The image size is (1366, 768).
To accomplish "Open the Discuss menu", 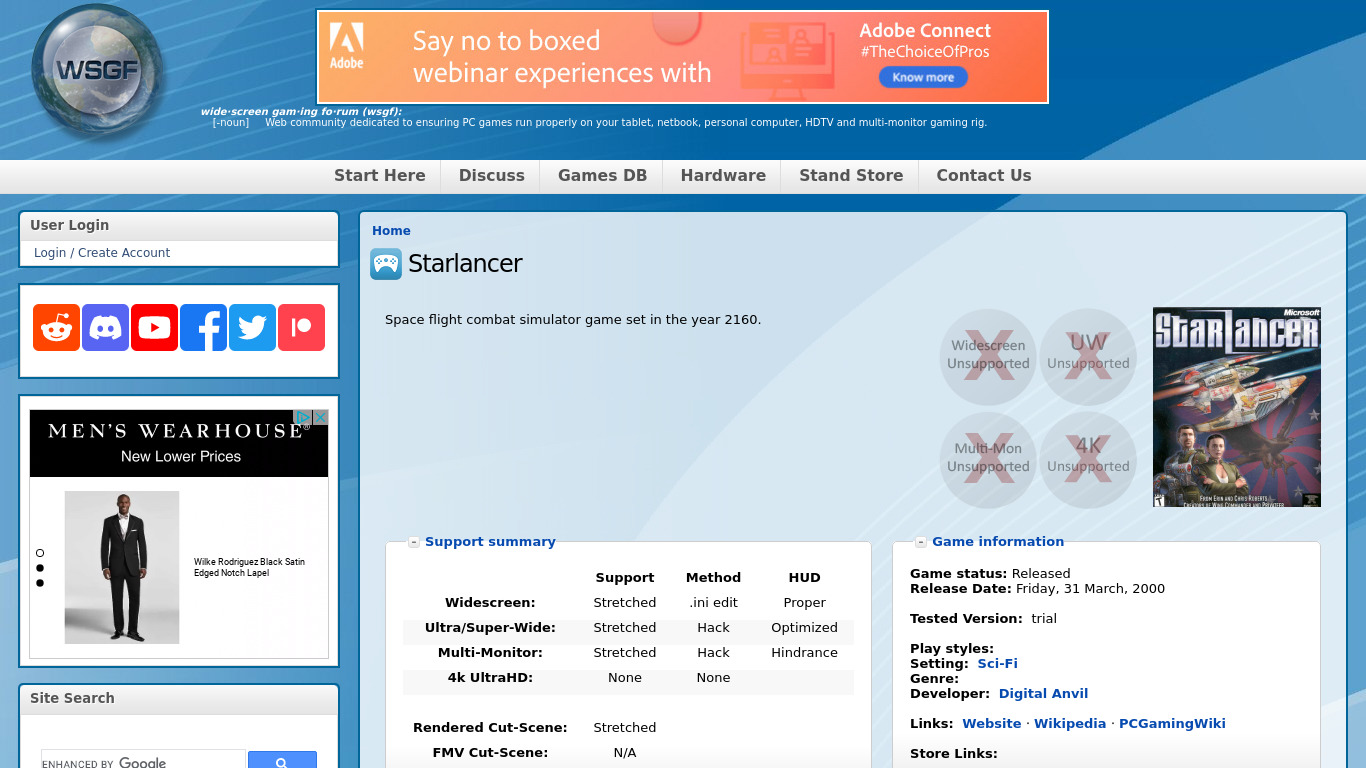I will click(492, 176).
